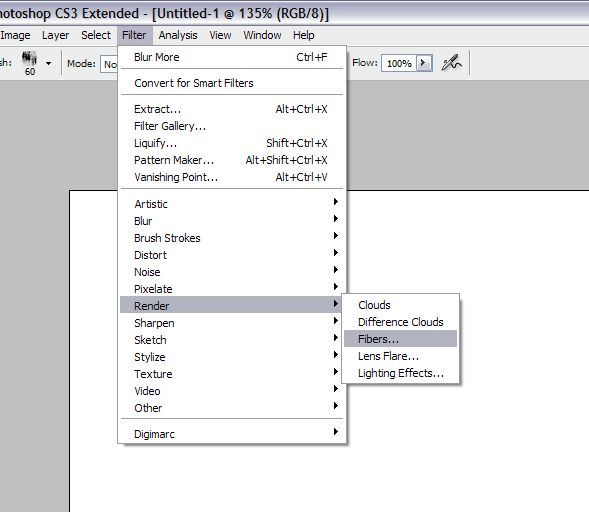
Task: Open the brush preset picker thumbnail
Action: pos(29,63)
